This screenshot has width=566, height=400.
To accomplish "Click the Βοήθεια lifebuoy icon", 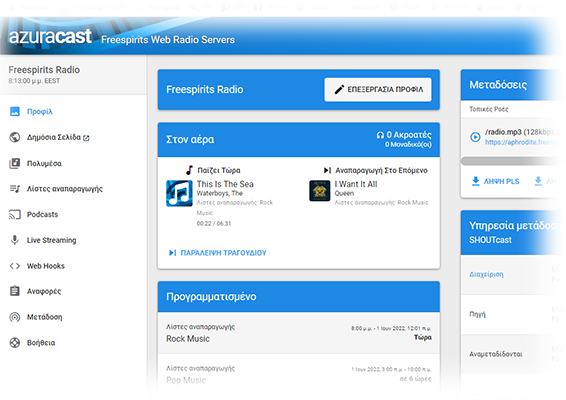I will (14, 343).
